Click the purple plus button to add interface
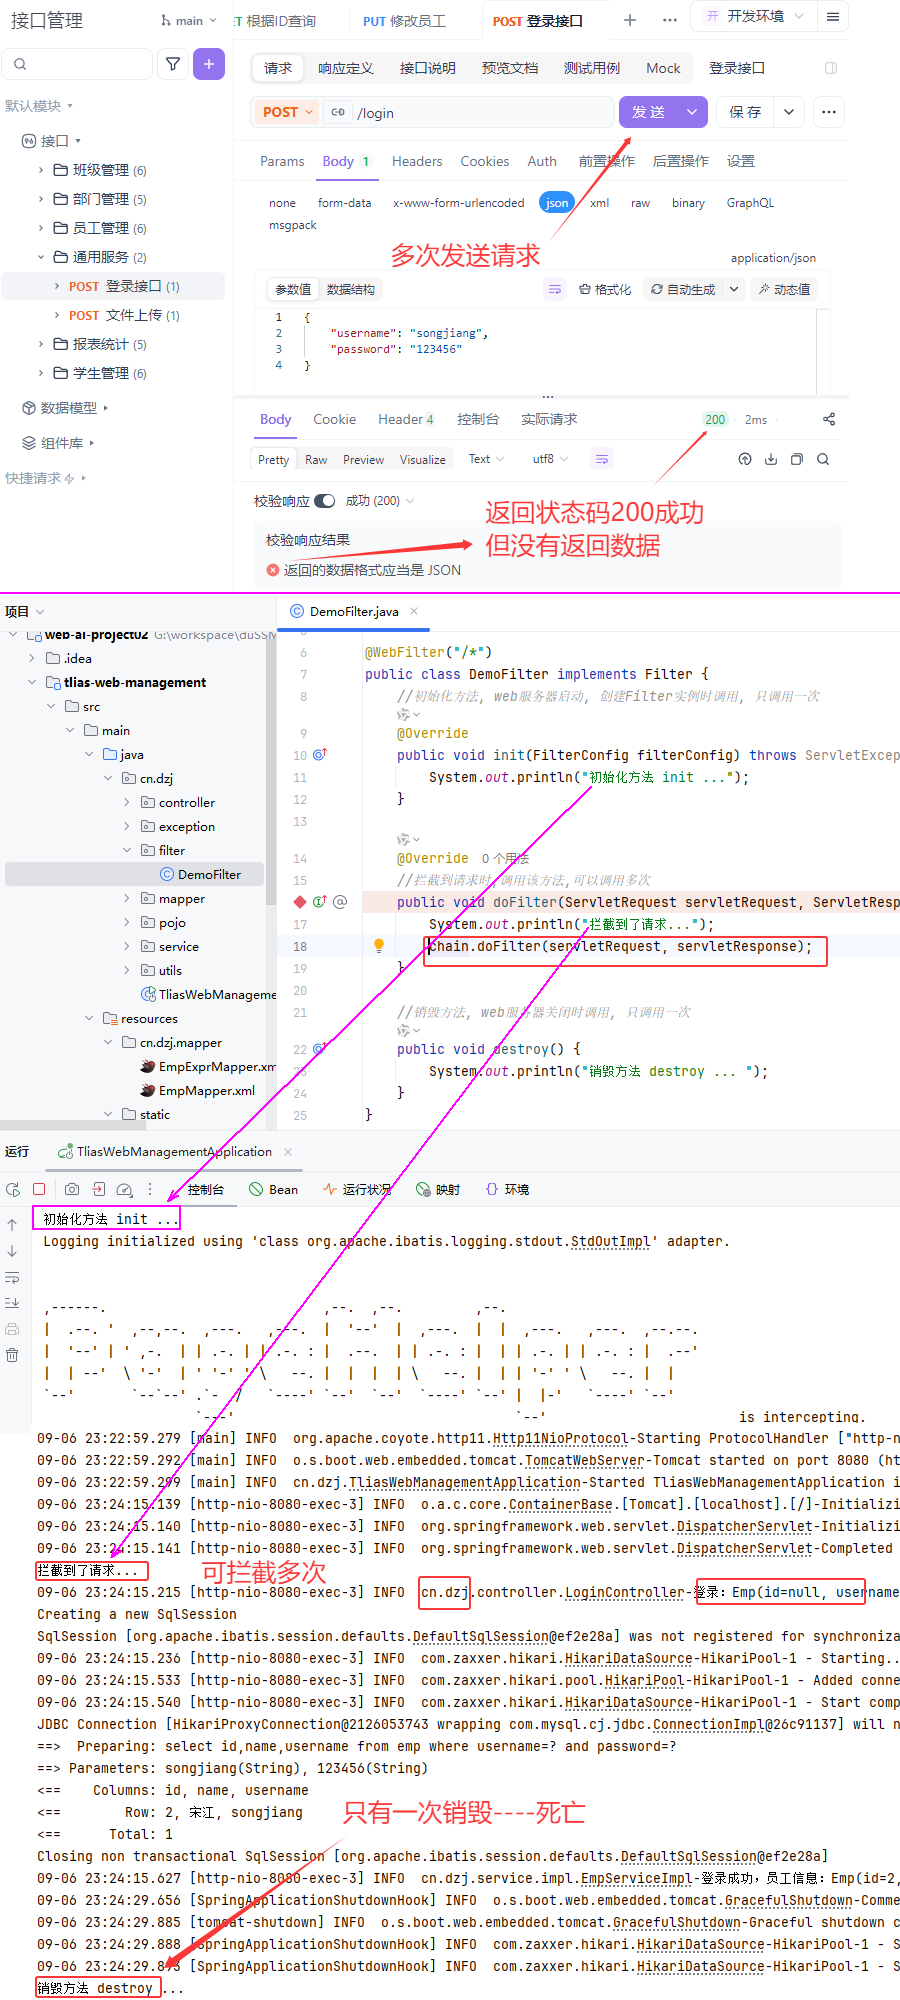900x2000 pixels. 208,64
